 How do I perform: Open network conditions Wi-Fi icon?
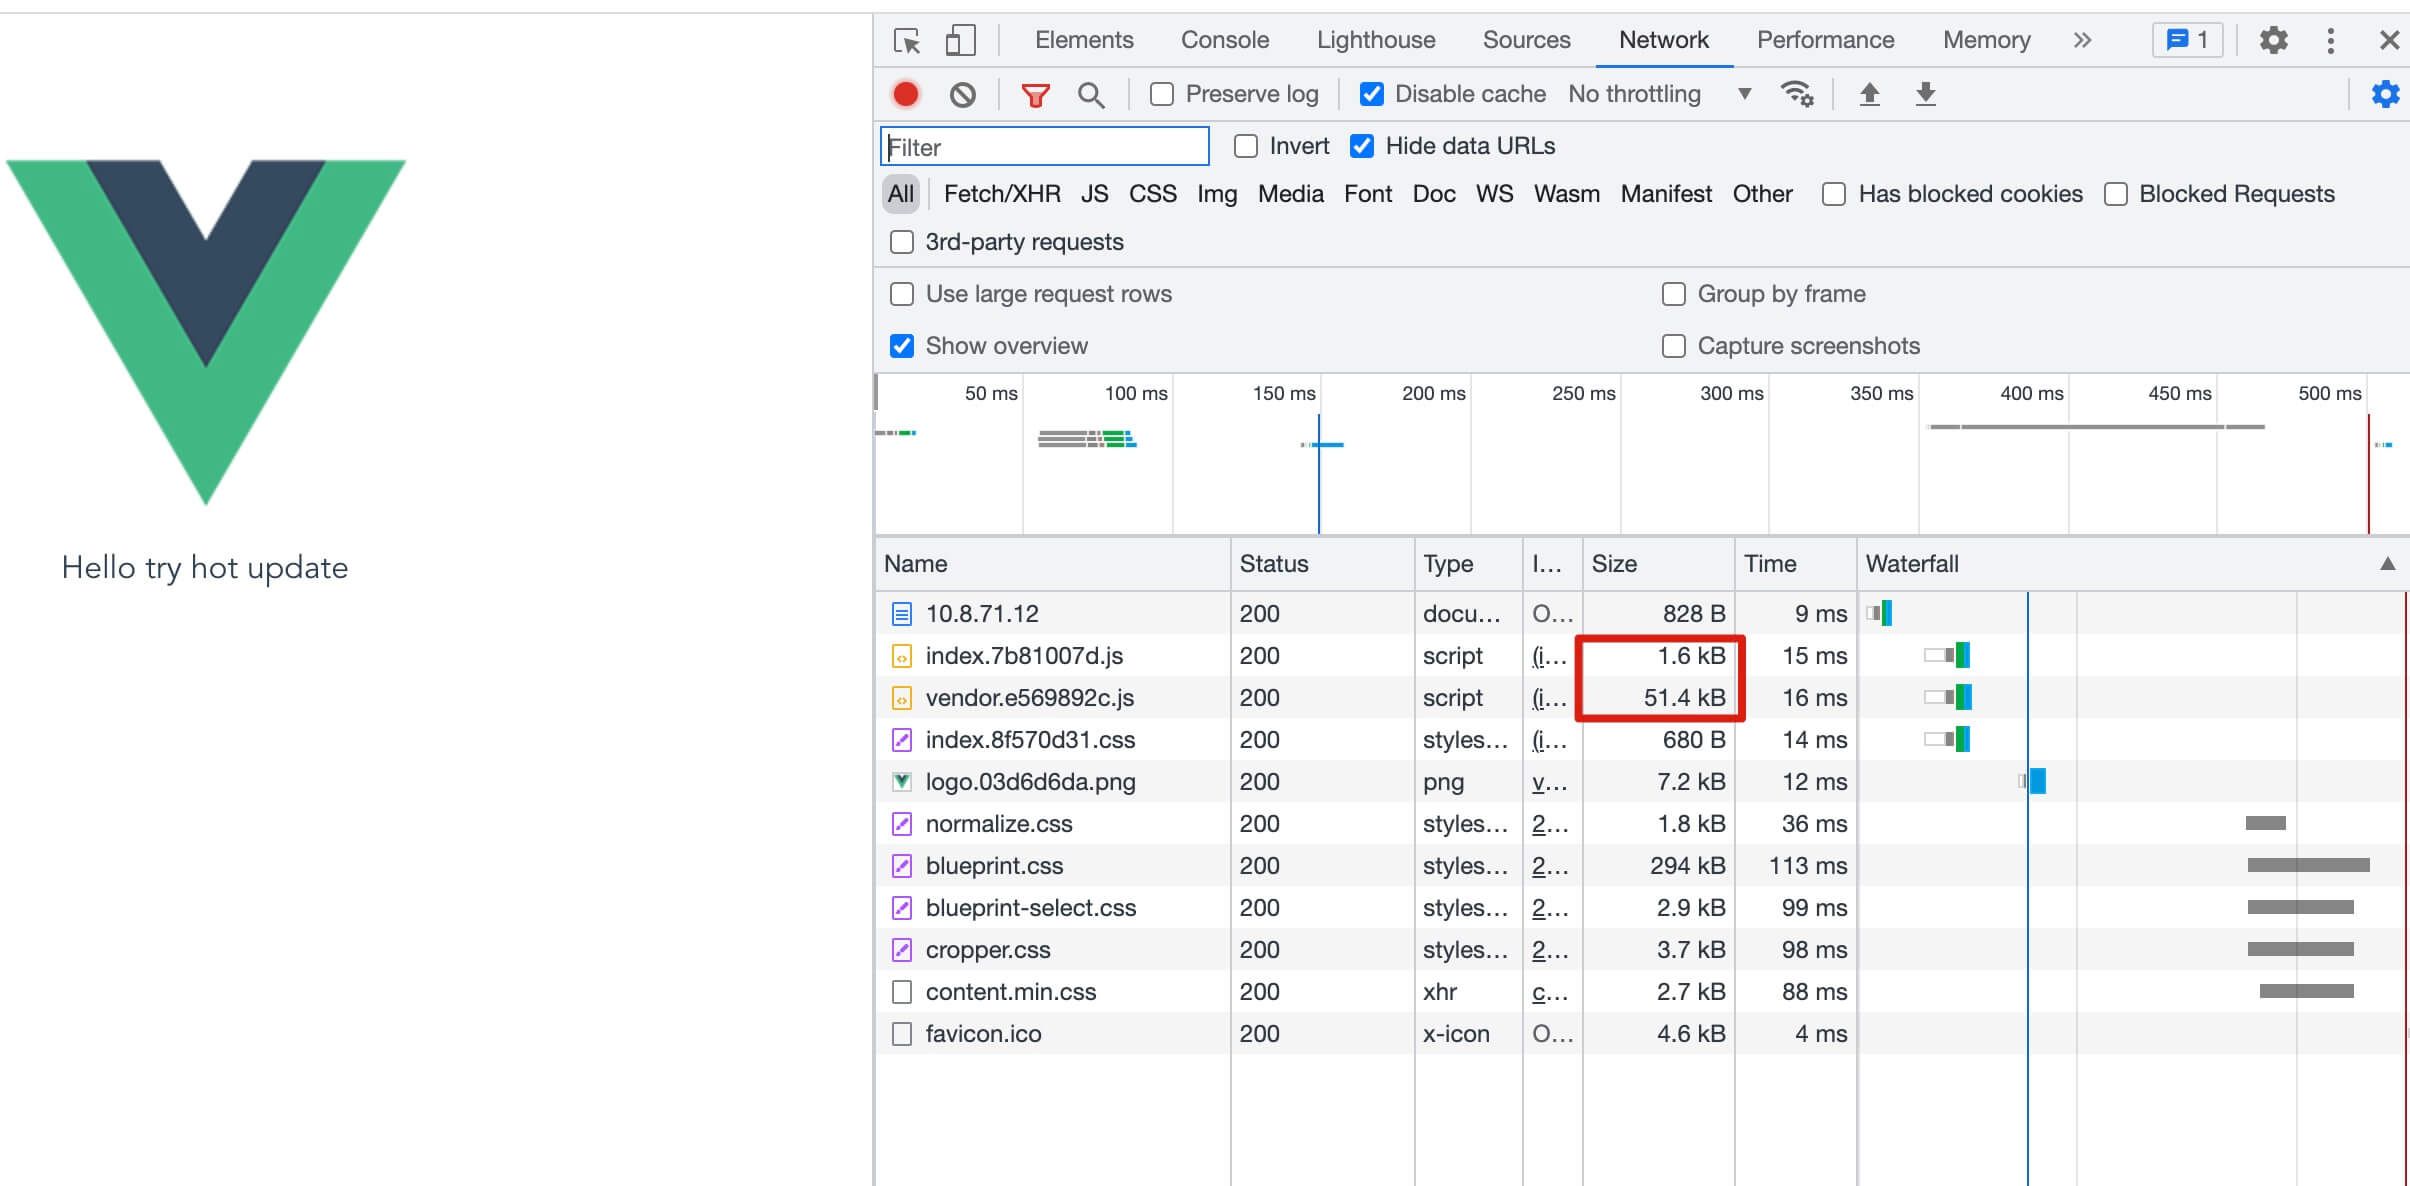[x=1797, y=94]
